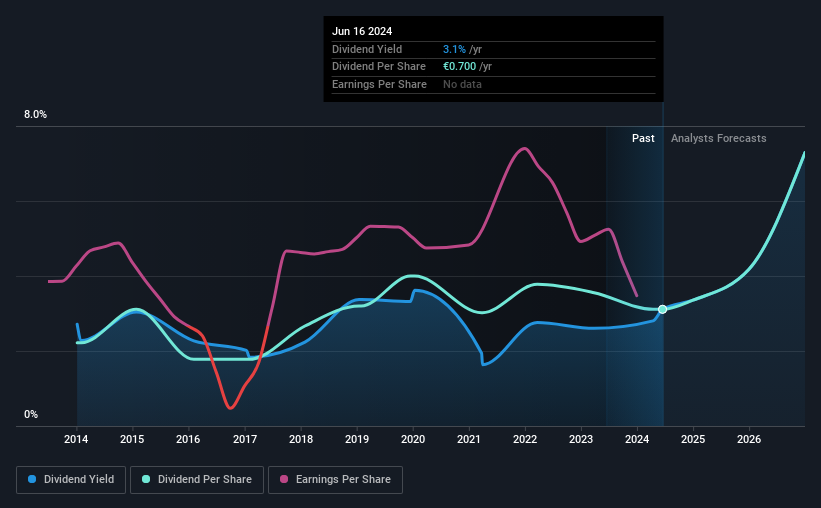This screenshot has height=508, width=821.
Task: Click the Earnings Per Share tooltip row label
Action: click(379, 84)
